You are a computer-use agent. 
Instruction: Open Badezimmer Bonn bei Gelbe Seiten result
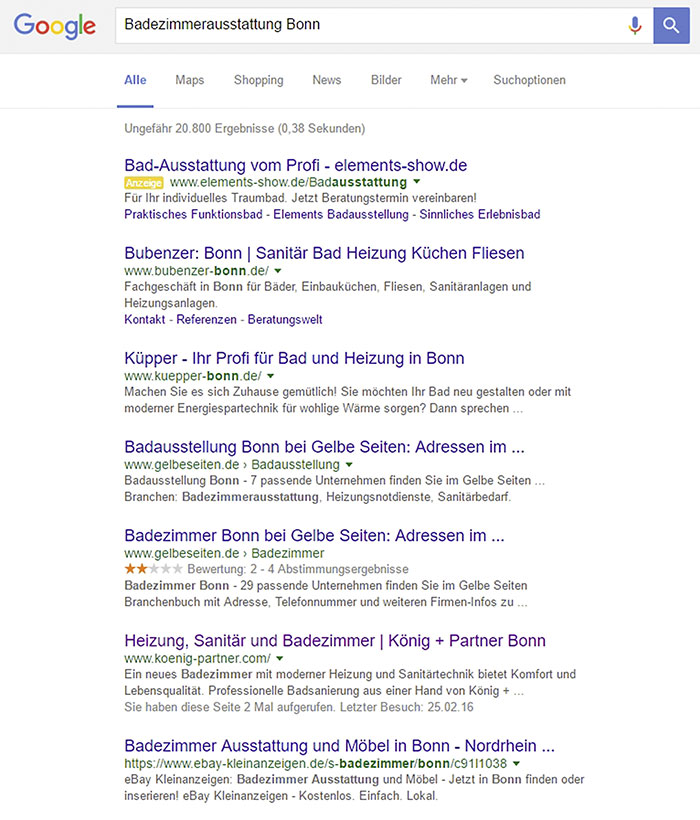click(x=314, y=536)
